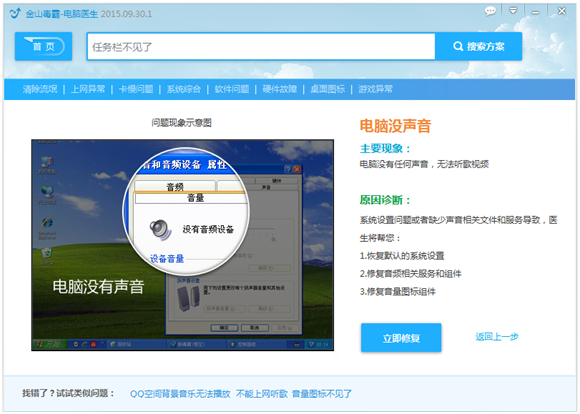
Task: Open the 系统综合 category
Action: pos(183,89)
